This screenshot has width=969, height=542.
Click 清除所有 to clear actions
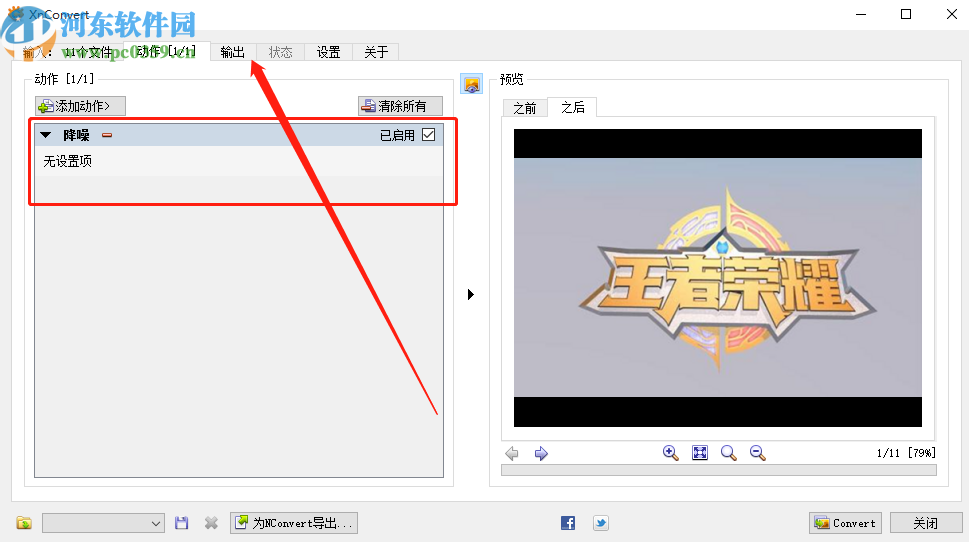[400, 106]
